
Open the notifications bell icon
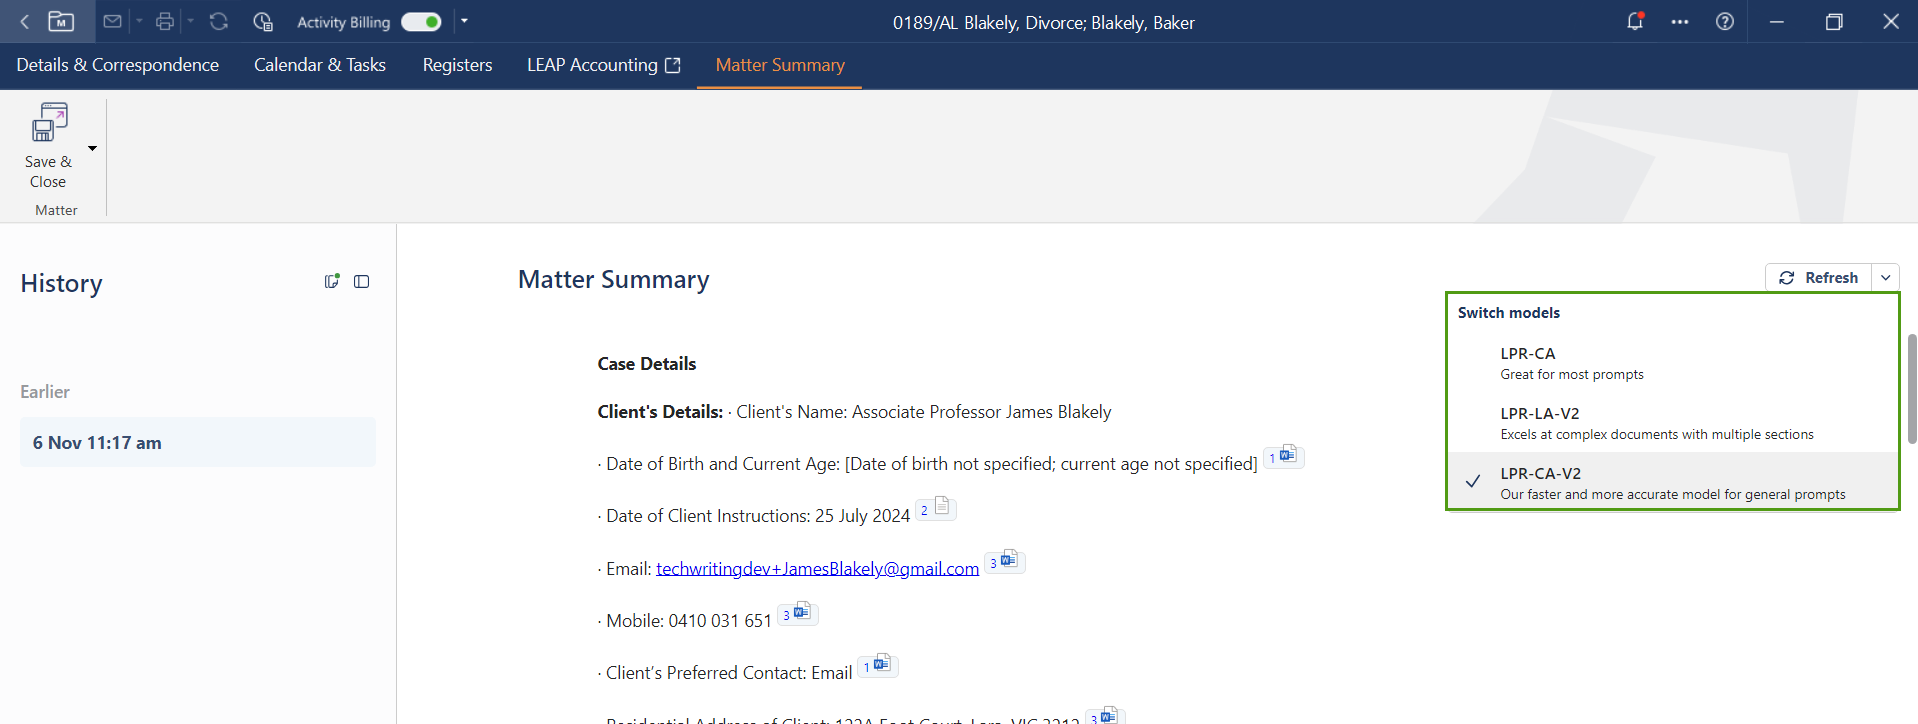coord(1635,21)
